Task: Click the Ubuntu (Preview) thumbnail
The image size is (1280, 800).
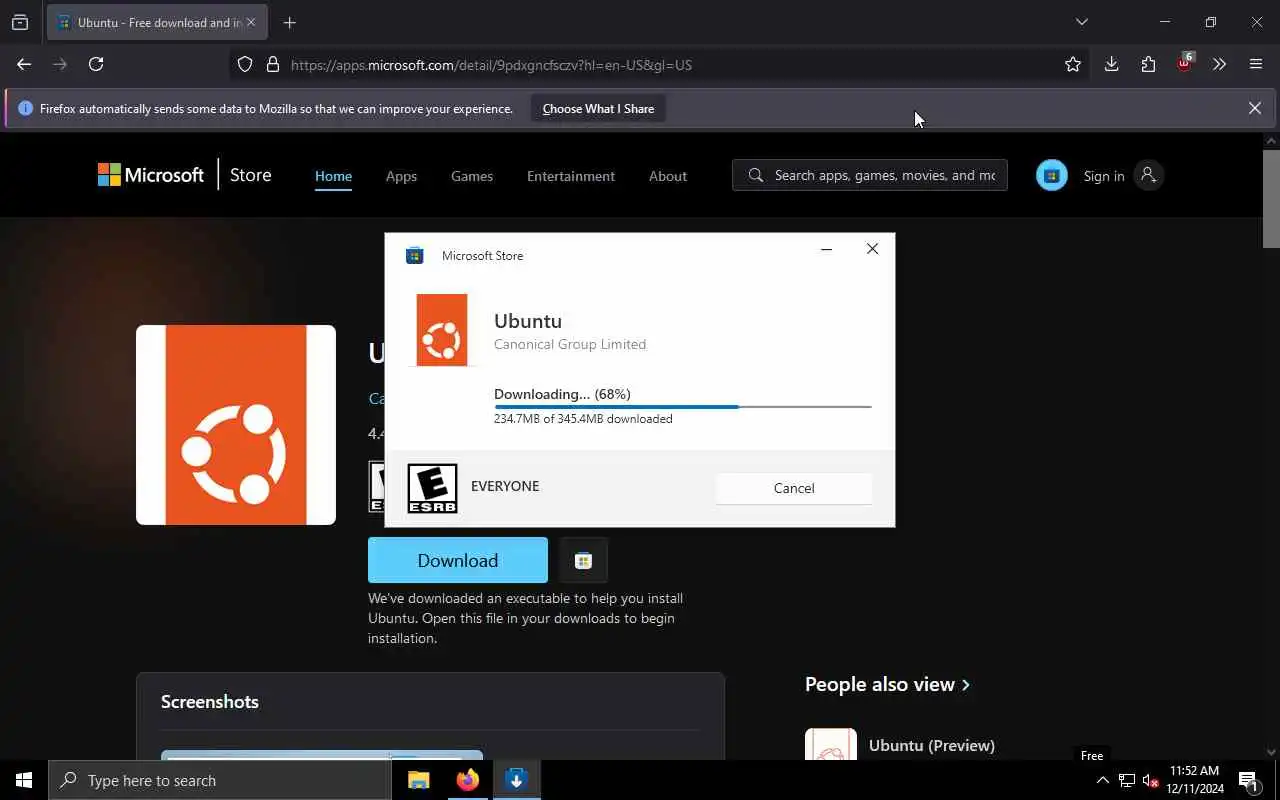Action: click(x=831, y=744)
